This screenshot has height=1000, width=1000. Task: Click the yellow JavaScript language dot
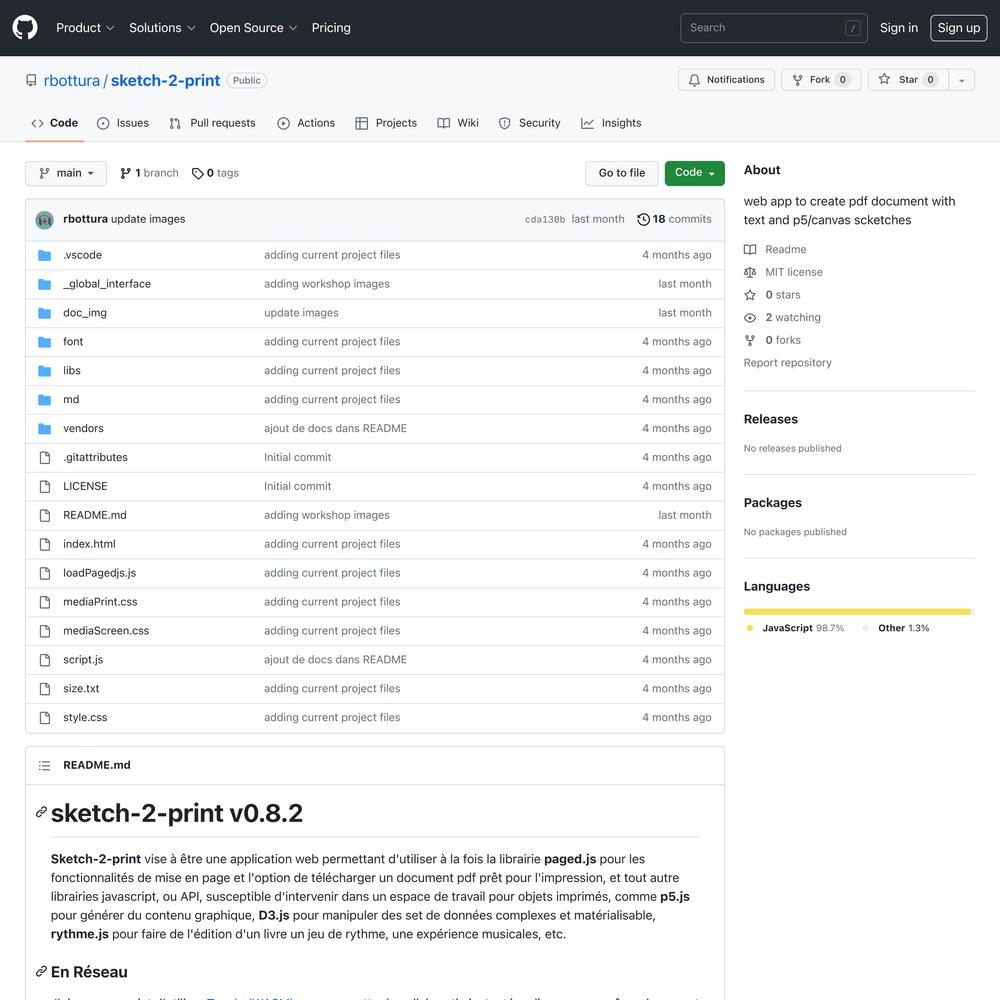pyautogui.click(x=750, y=628)
